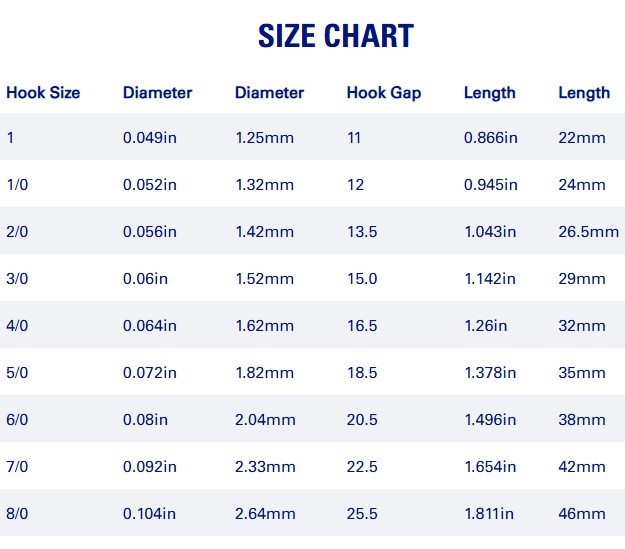
Task: Select the first Diameter column header
Action: coord(157,92)
